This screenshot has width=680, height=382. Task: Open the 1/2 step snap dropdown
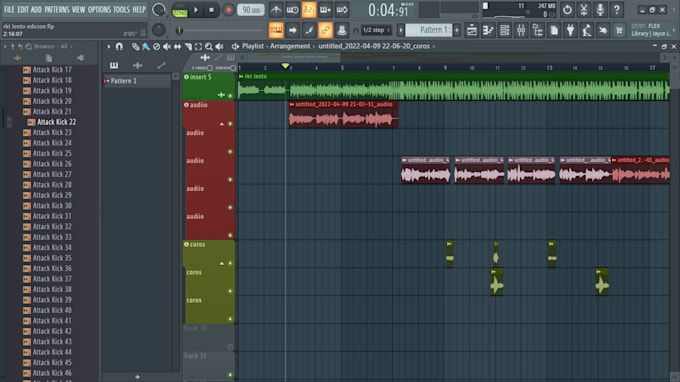point(376,30)
